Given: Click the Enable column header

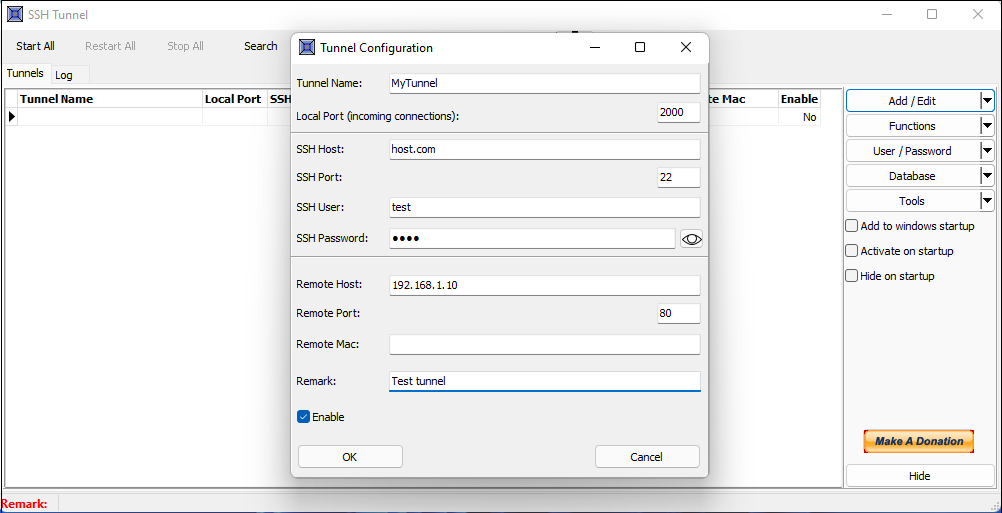Looking at the screenshot, I should [799, 99].
